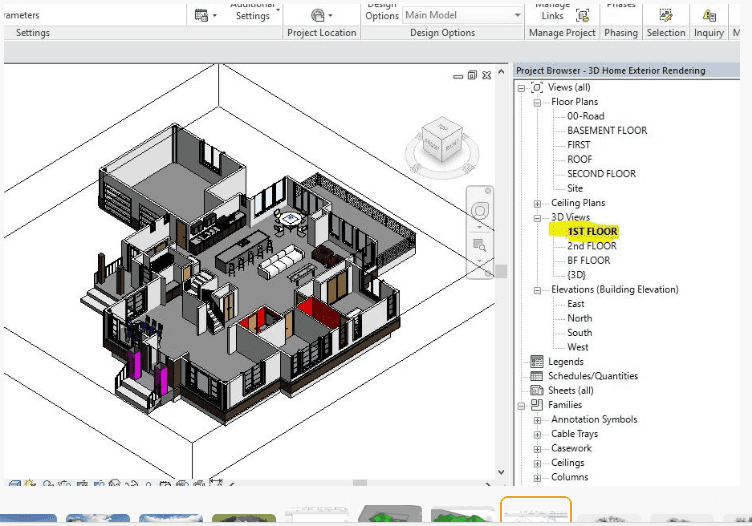The height and width of the screenshot is (526, 752).
Task: Click the Legends icon in Project Browser
Action: [x=537, y=362]
